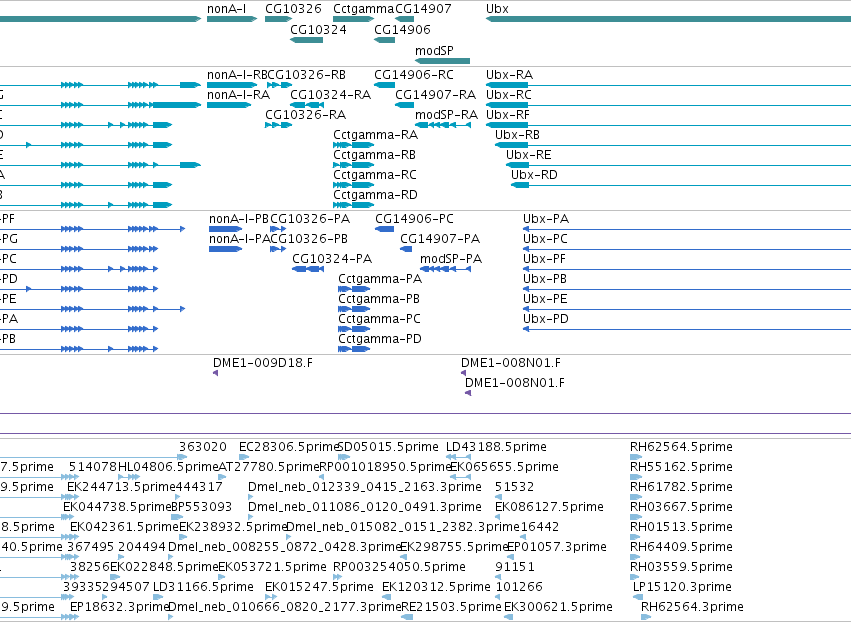The width and height of the screenshot is (851, 622).
Task: Select EST SD05015.5prime
Action: tap(388, 447)
